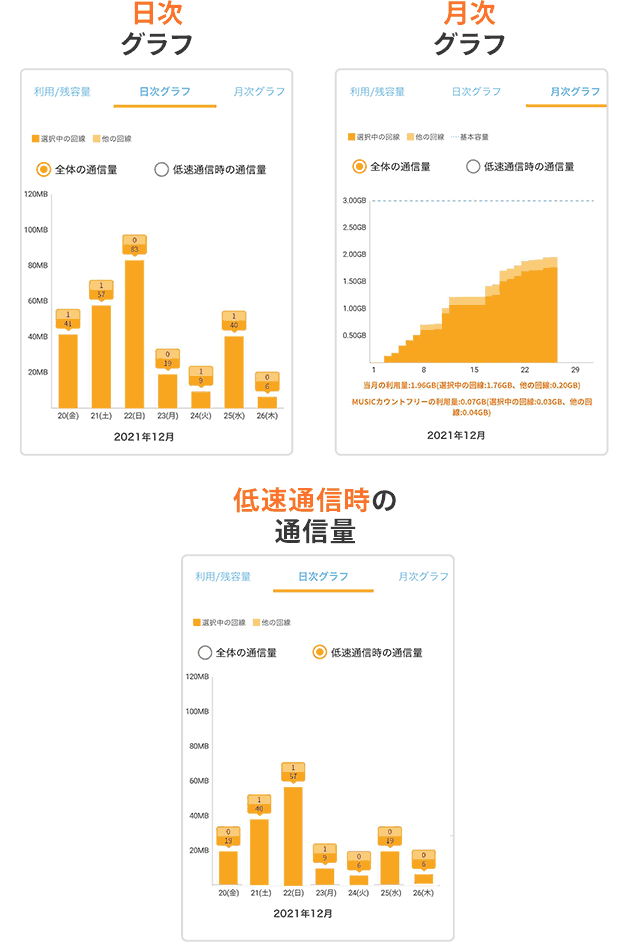Click the 3.00GB dotted capacity line
Image resolution: width=630 pixels, height=942 pixels.
click(482, 201)
